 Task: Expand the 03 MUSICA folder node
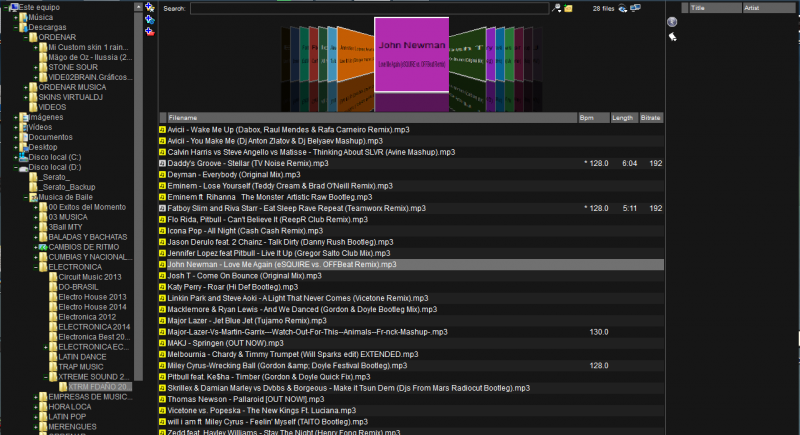[x=35, y=217]
